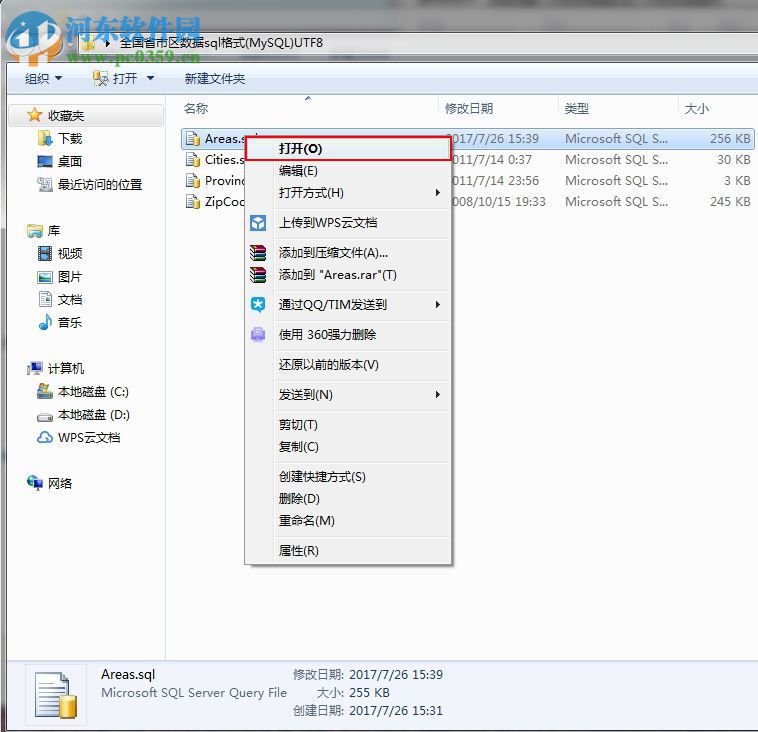Choose Add to "Areas.rar" menu entry

348,275
